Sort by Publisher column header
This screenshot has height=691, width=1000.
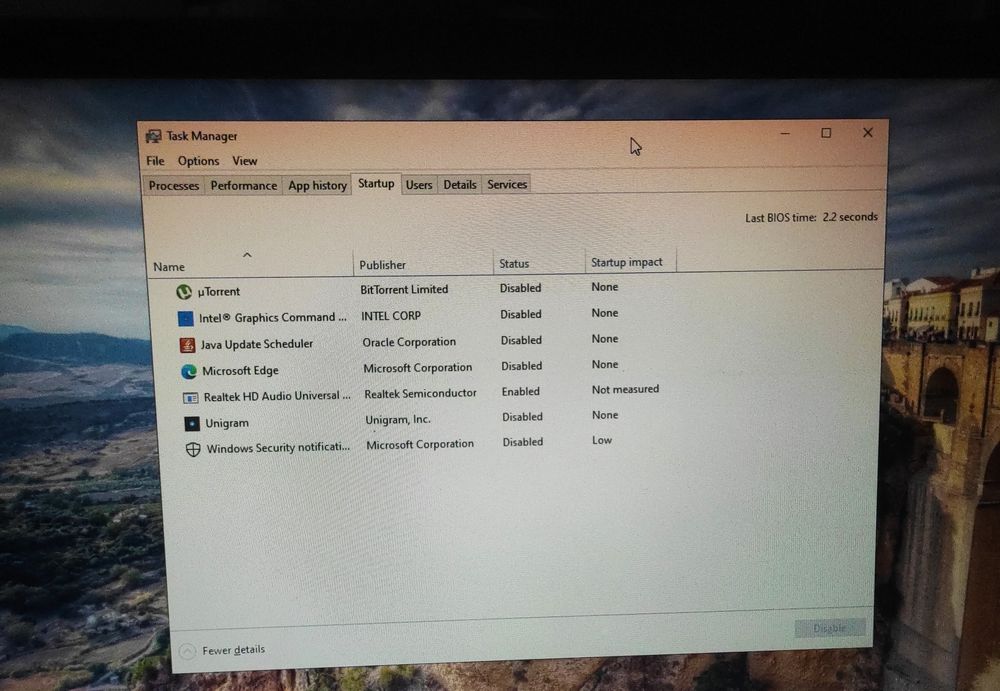pyautogui.click(x=423, y=264)
